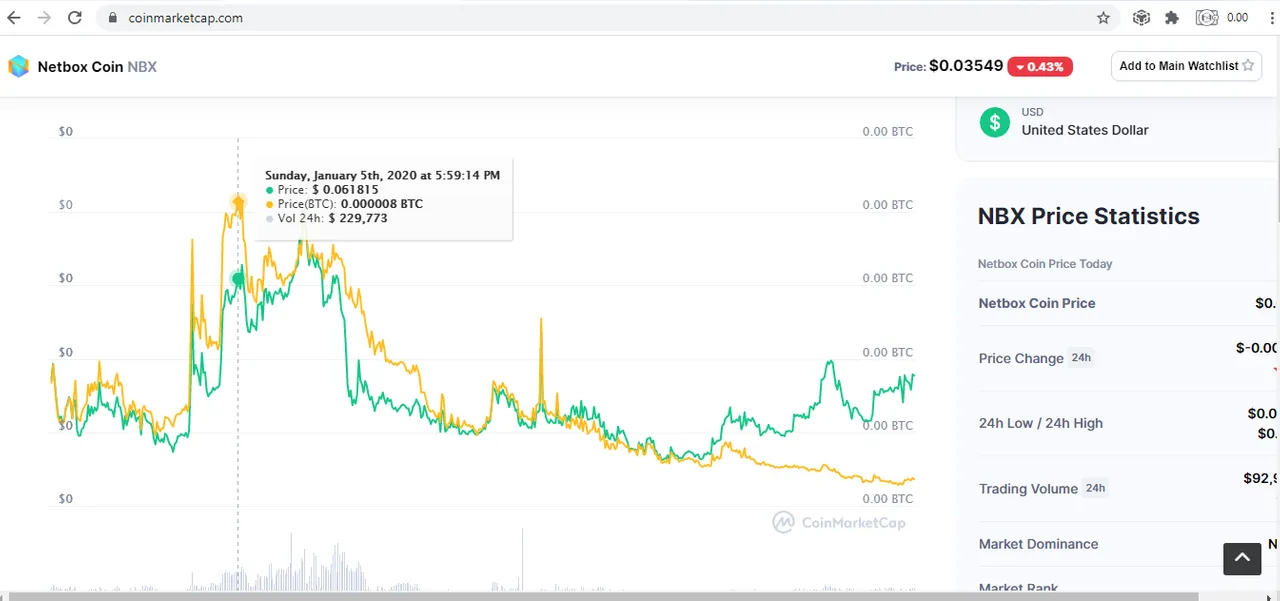This screenshot has width=1280, height=601.
Task: Click the tooltip 'Vol 24h: $229,773' line
Action: click(x=326, y=218)
